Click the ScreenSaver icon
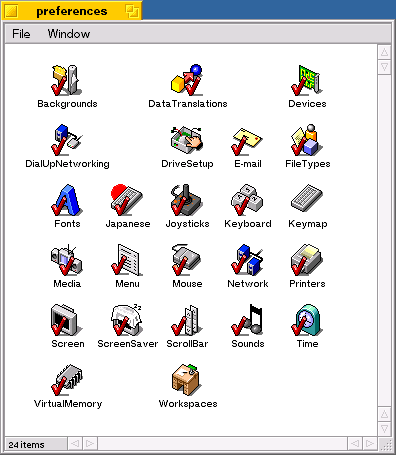This screenshot has width=396, height=455. 127,320
